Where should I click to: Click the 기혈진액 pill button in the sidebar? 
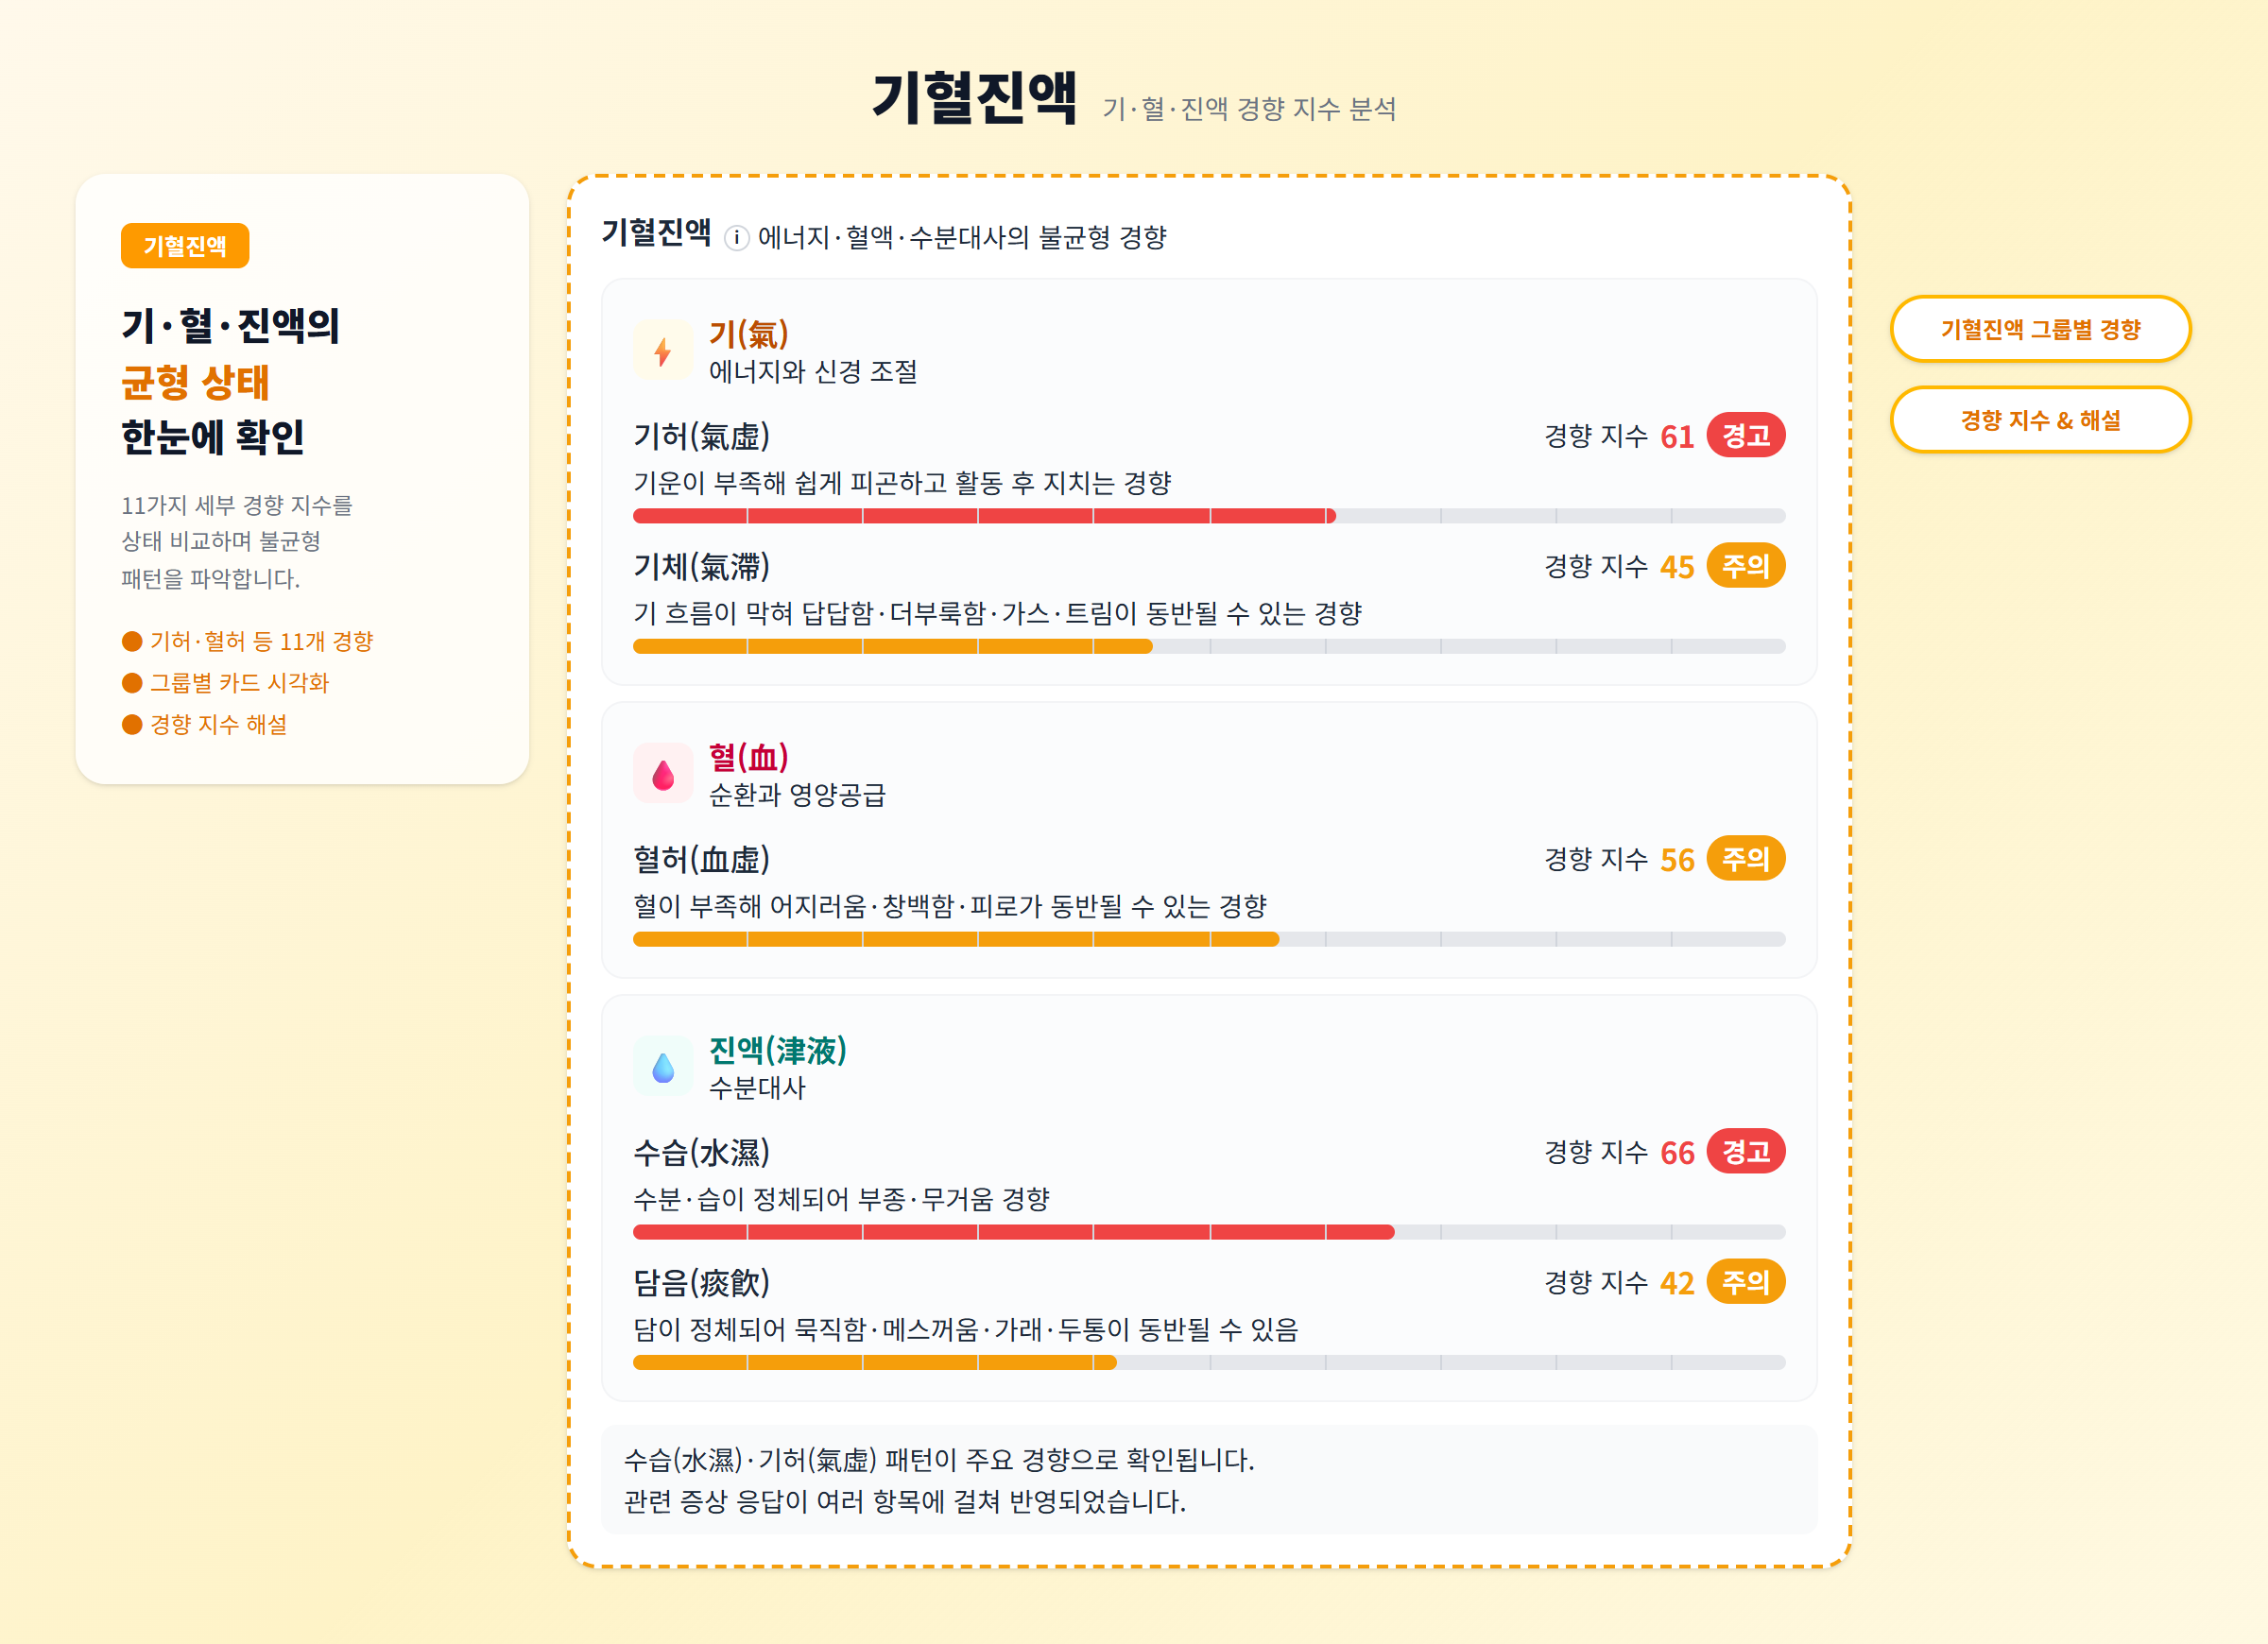point(184,246)
